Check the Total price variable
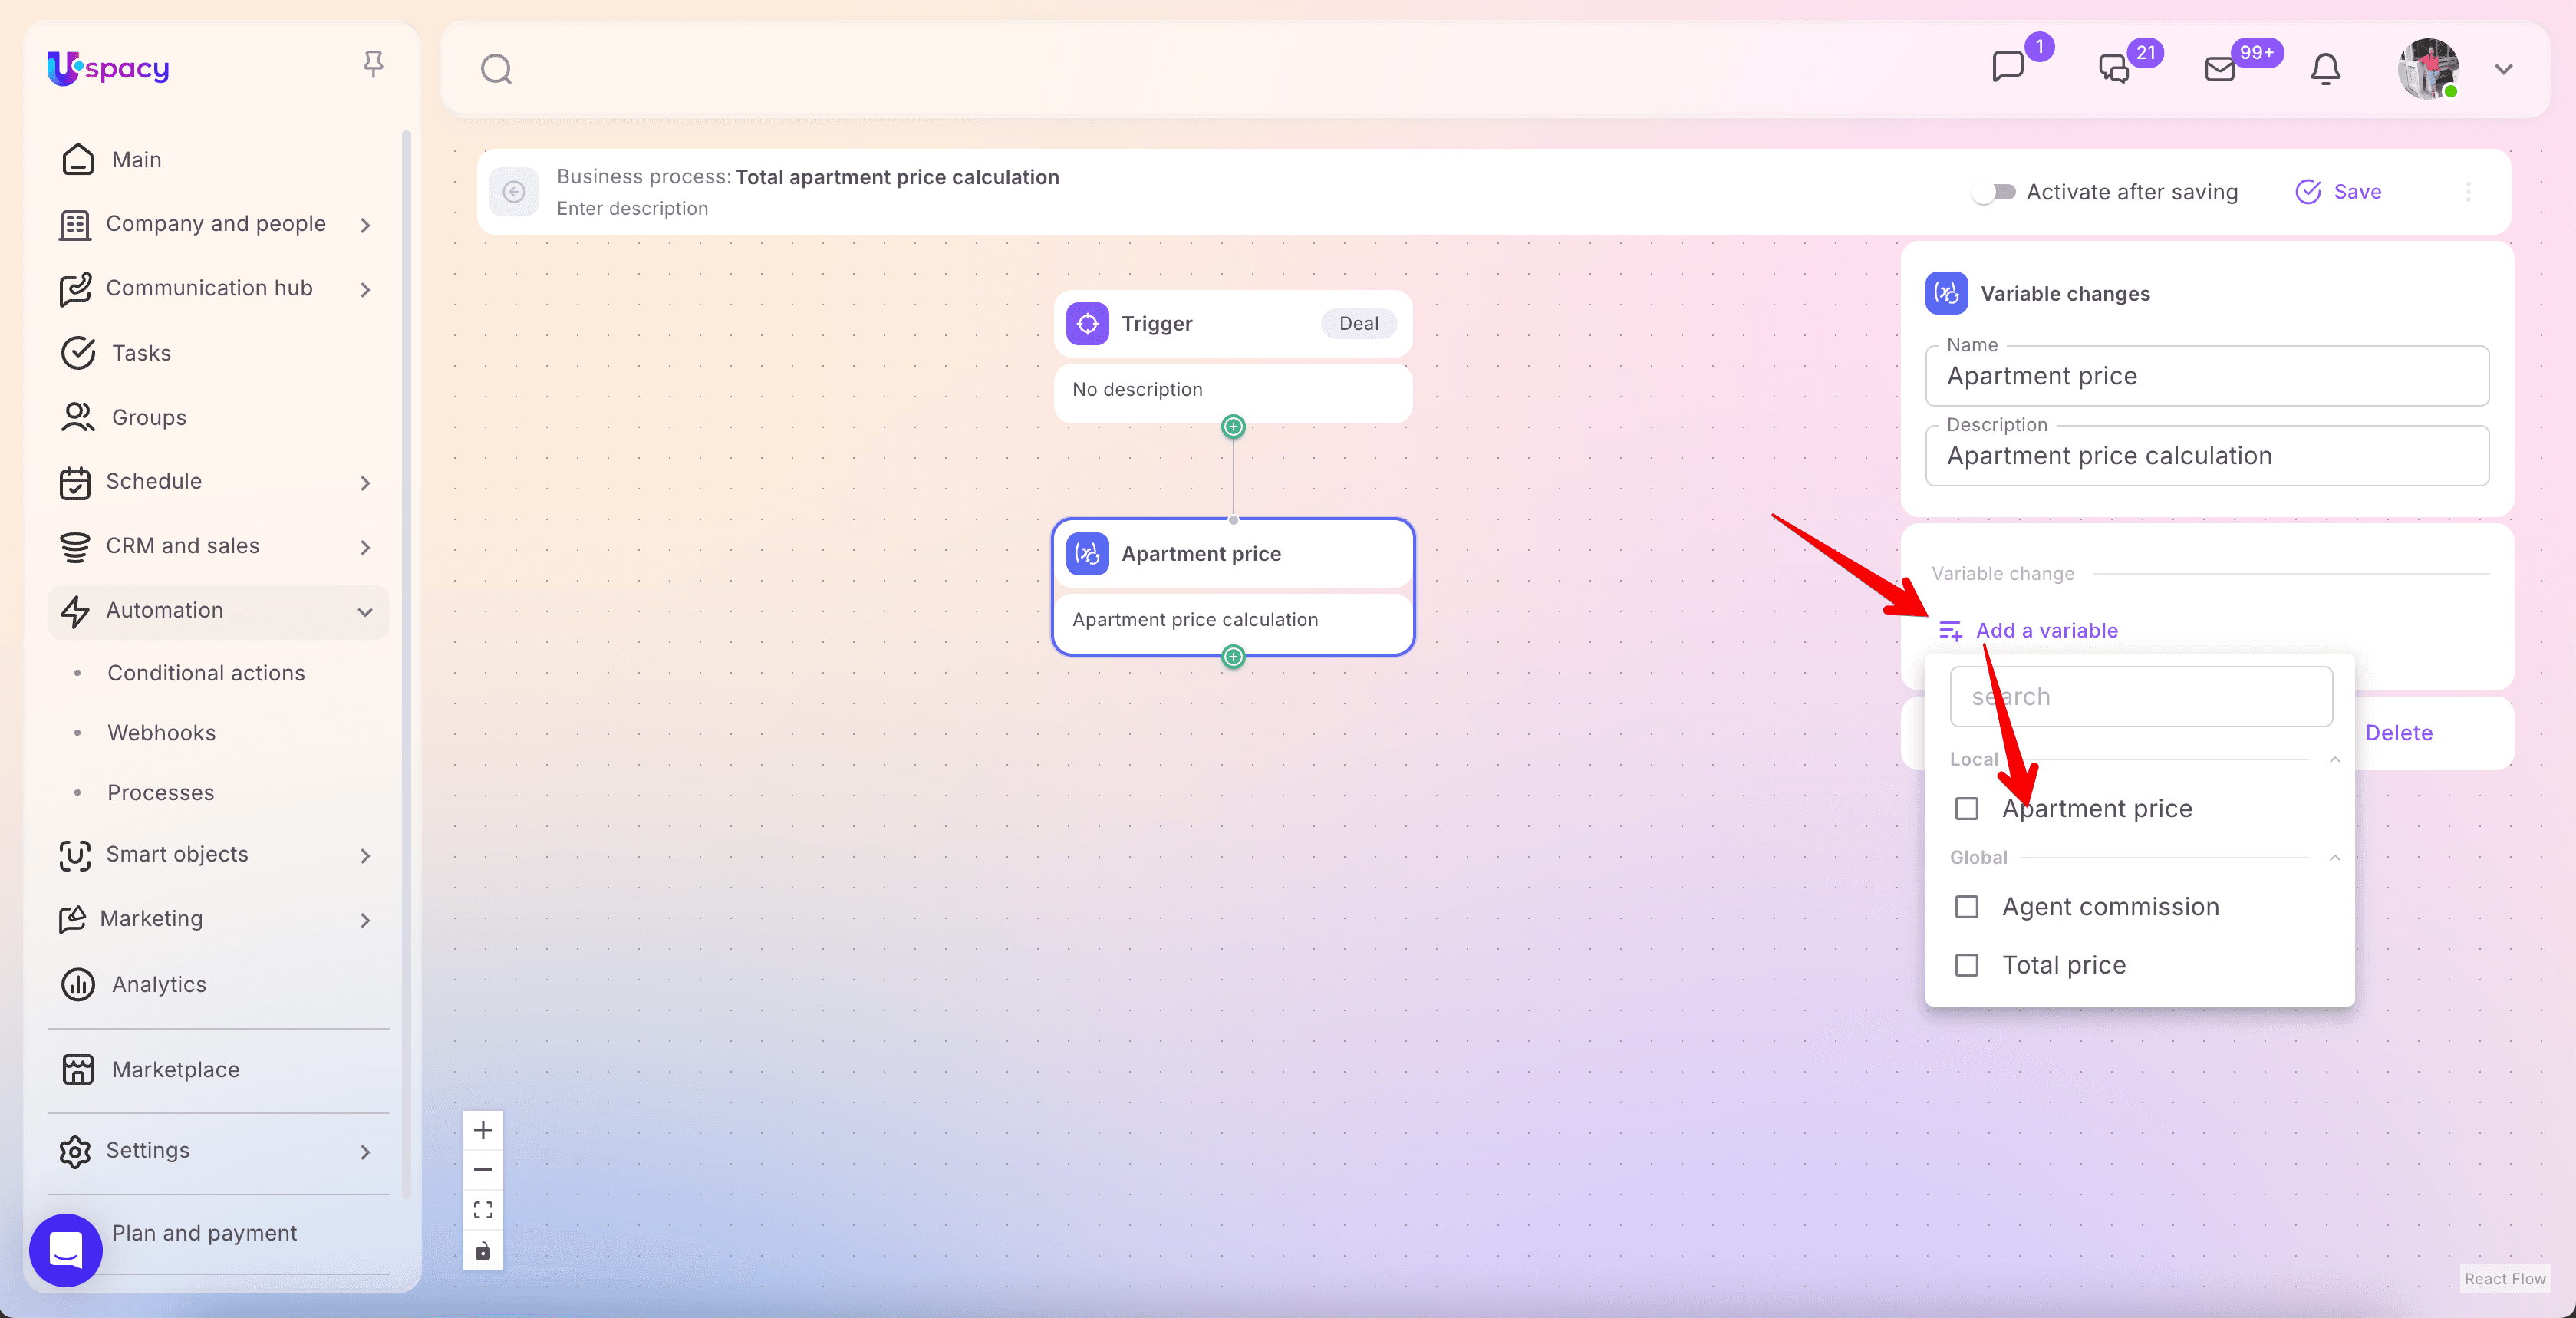This screenshot has width=2576, height=1318. [1966, 965]
